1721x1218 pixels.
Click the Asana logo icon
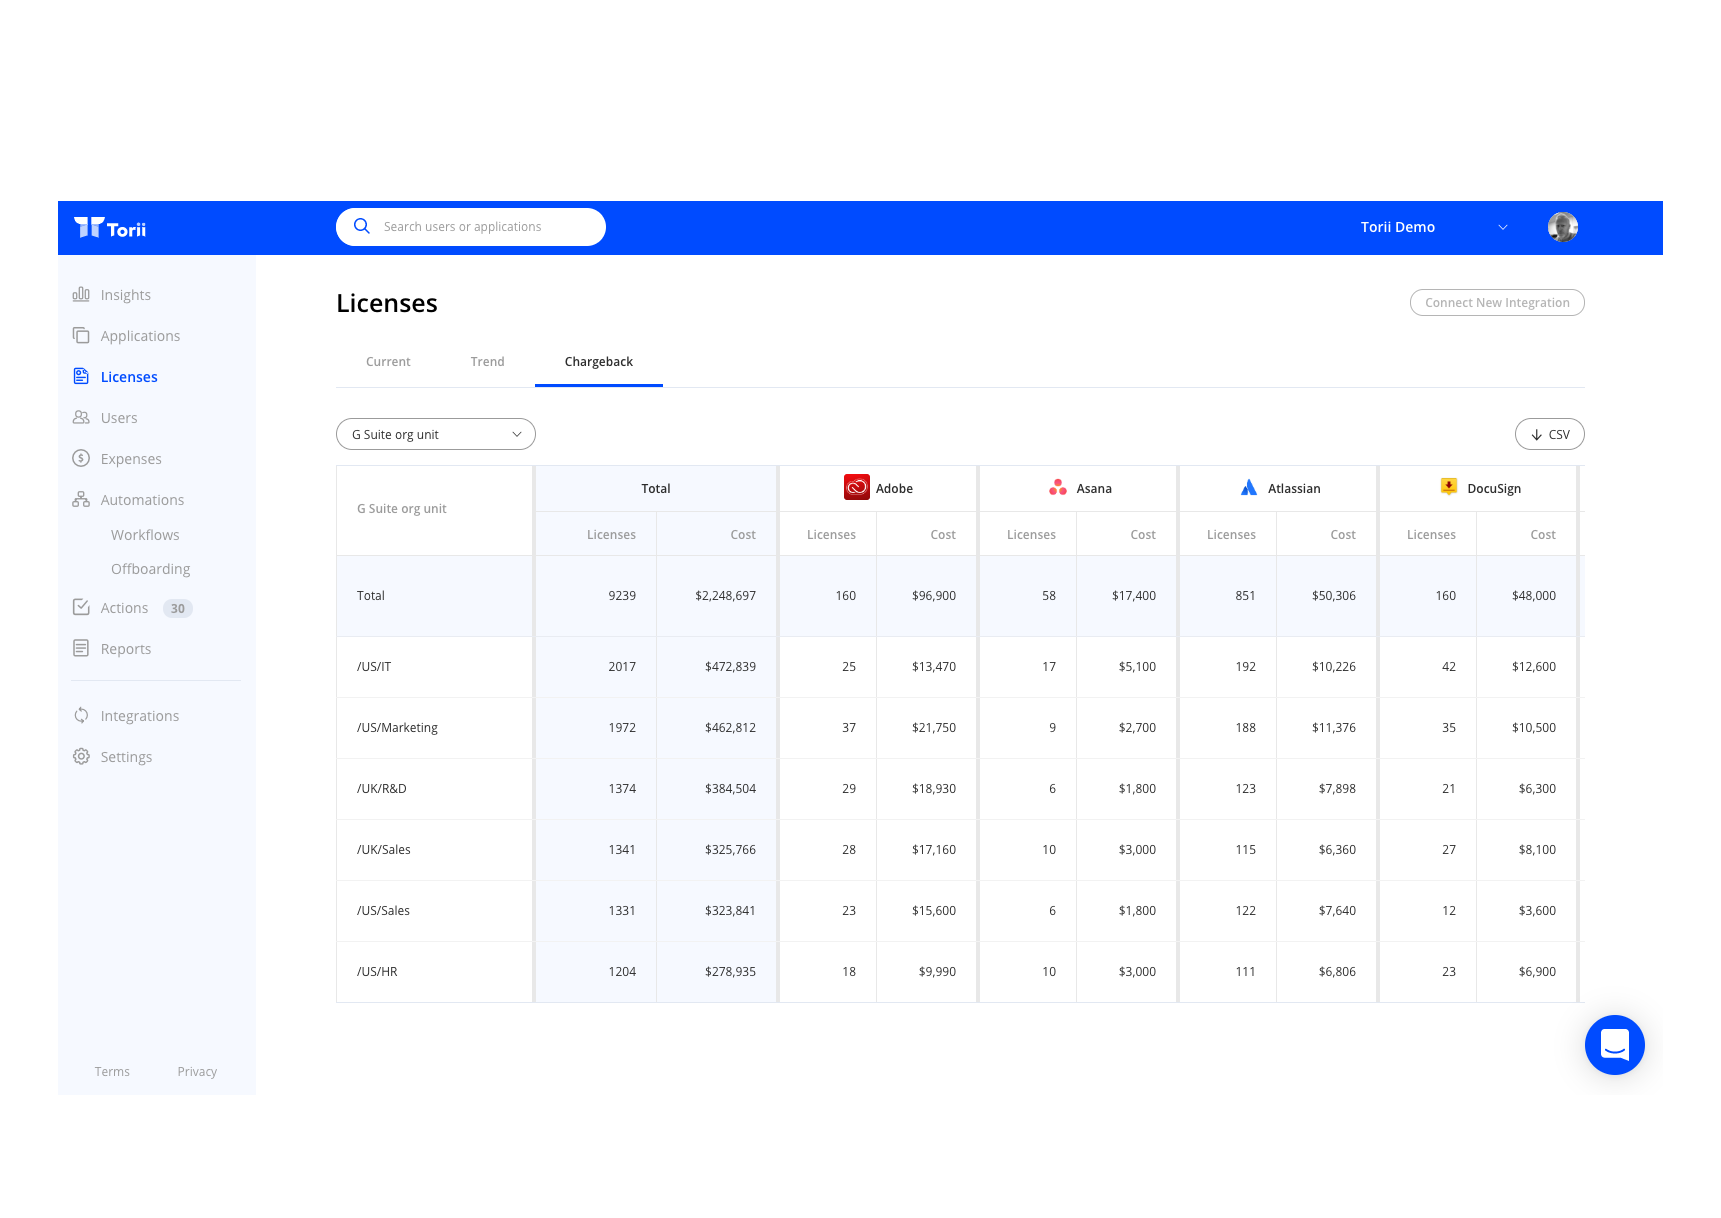tap(1057, 488)
